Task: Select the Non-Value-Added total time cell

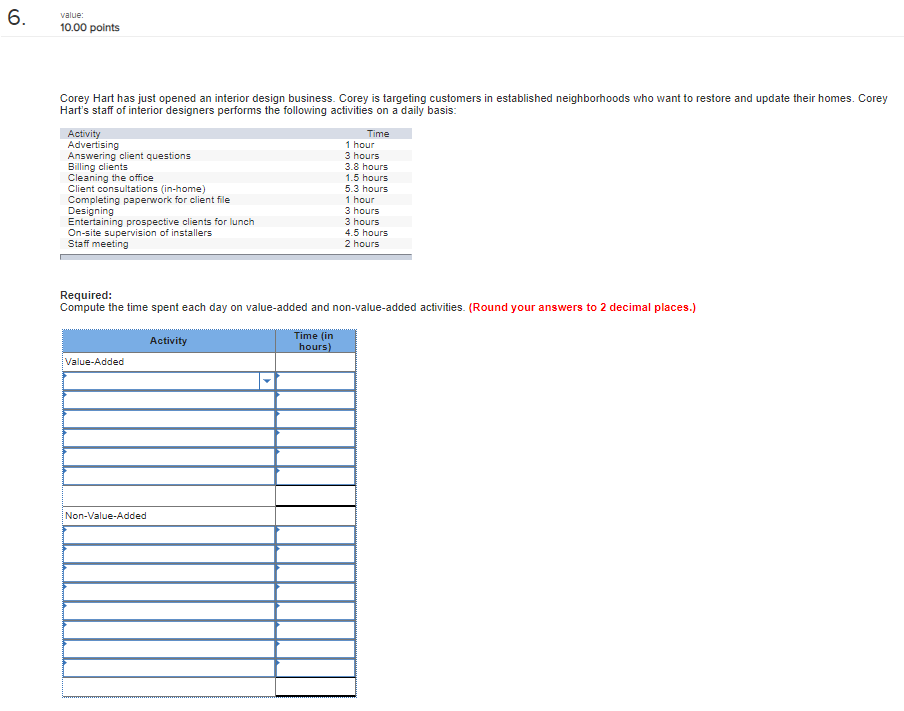Action: coord(315,687)
